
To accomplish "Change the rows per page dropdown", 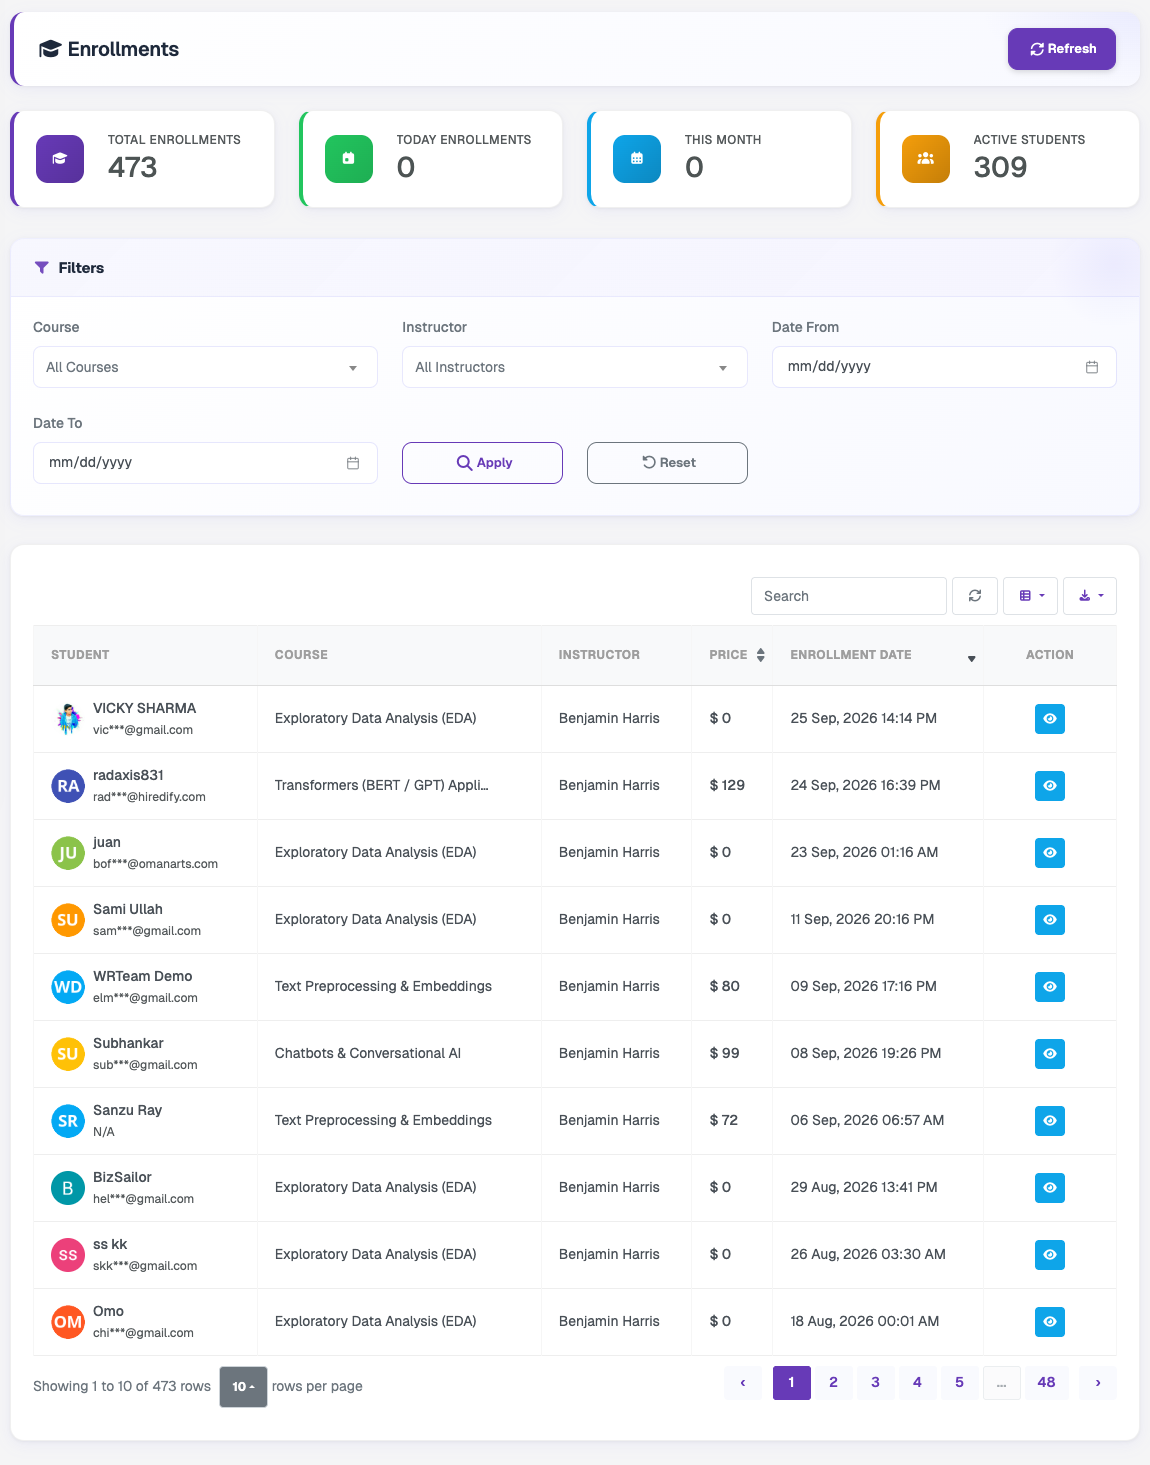I will [243, 1387].
